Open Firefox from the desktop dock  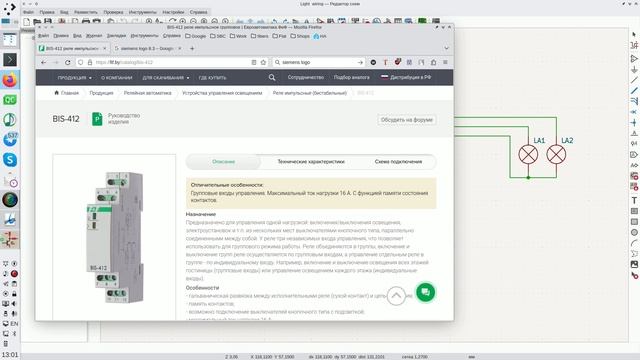pyautogui.click(x=10, y=80)
